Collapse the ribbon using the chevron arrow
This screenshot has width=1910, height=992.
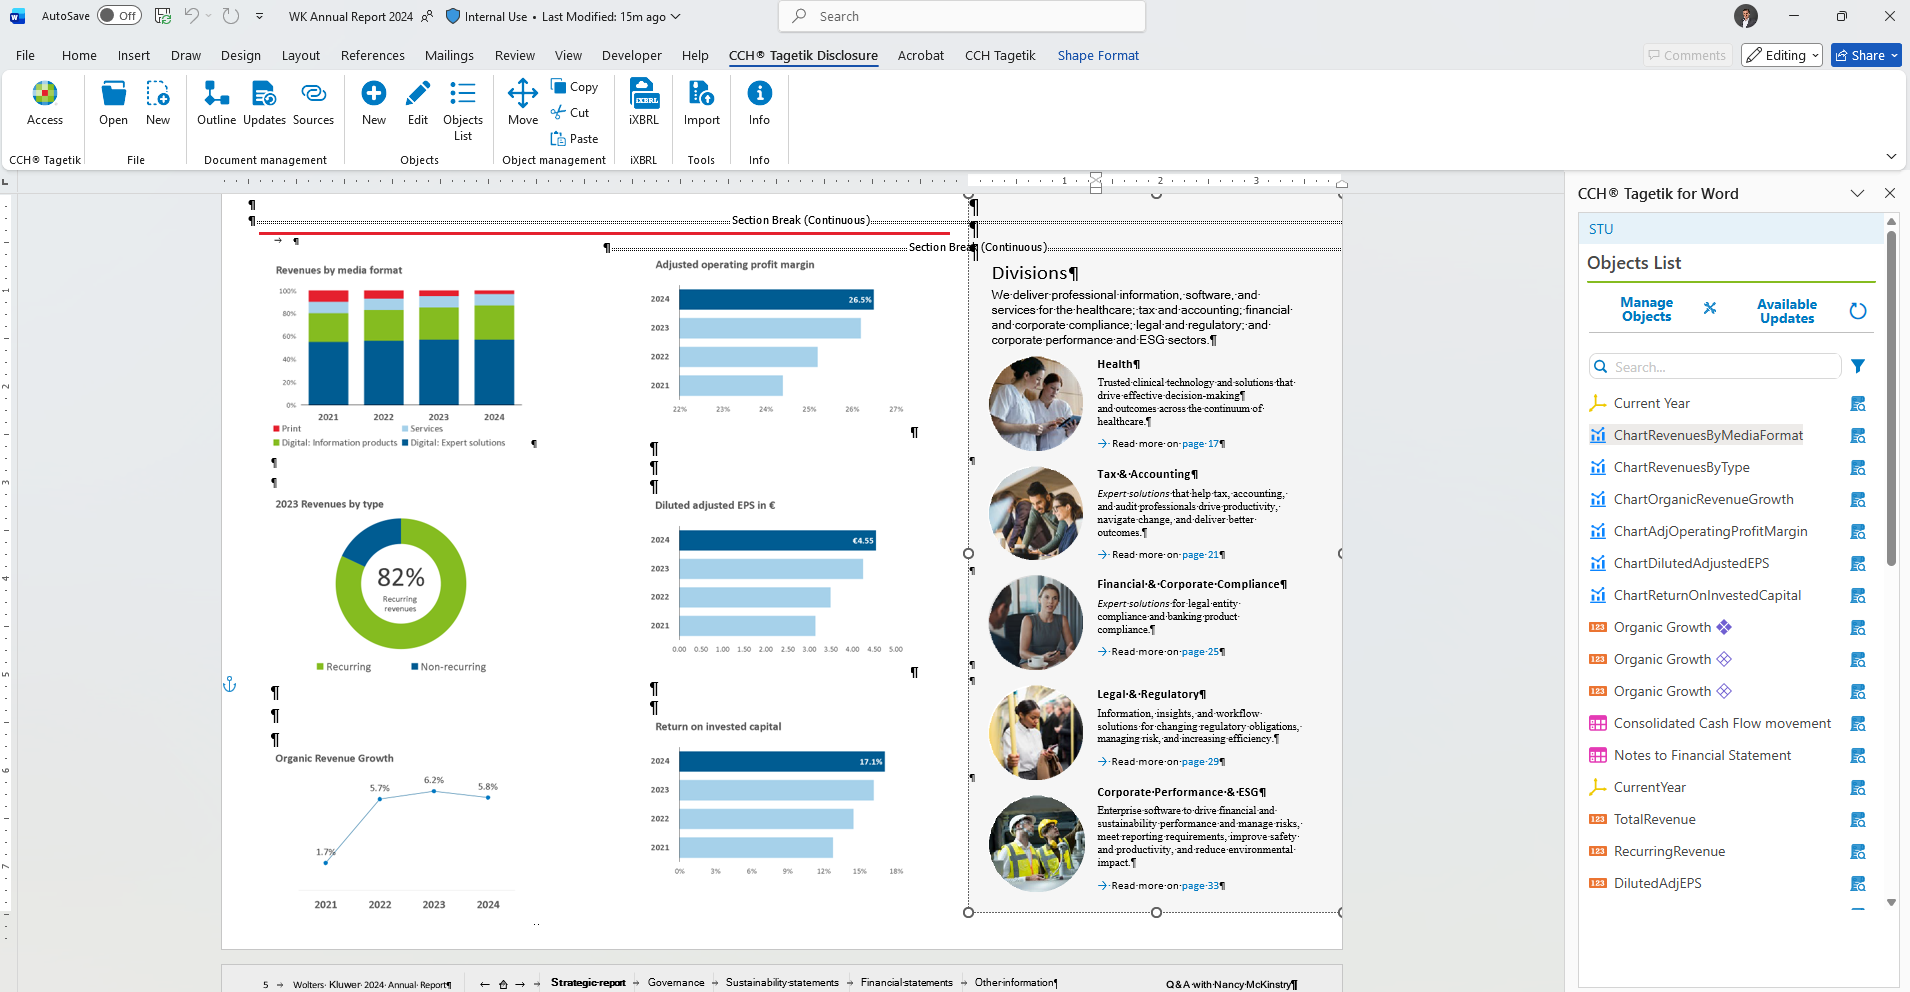[1890, 157]
